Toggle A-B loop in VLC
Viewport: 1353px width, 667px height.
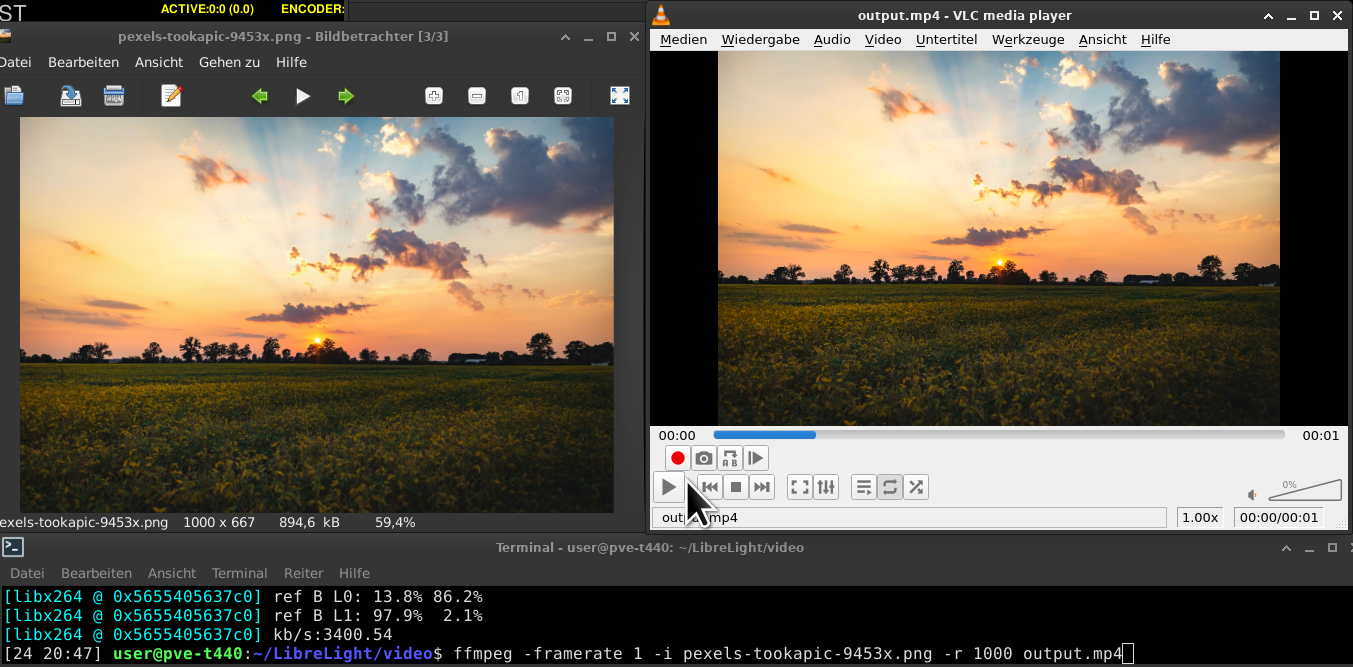(730, 458)
